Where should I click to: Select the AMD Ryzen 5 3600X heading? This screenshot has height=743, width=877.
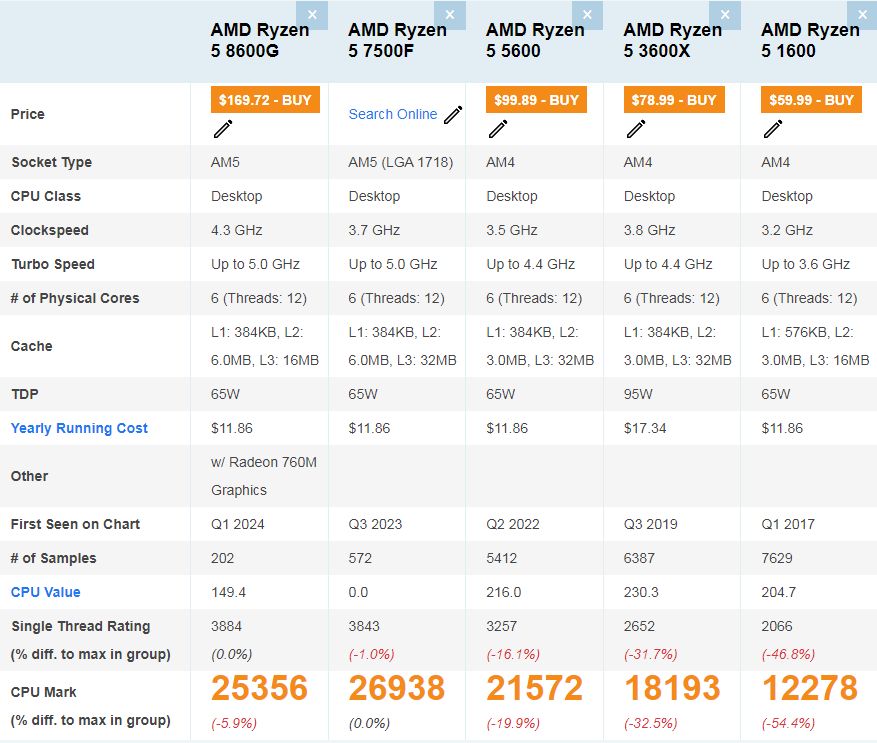673,40
